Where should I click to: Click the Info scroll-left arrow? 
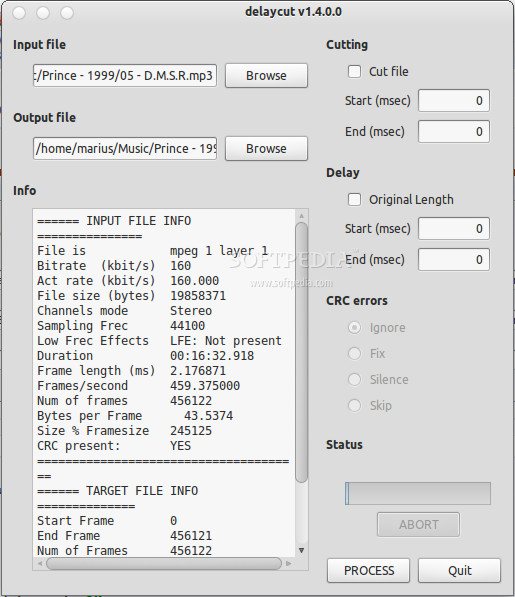click(40, 563)
